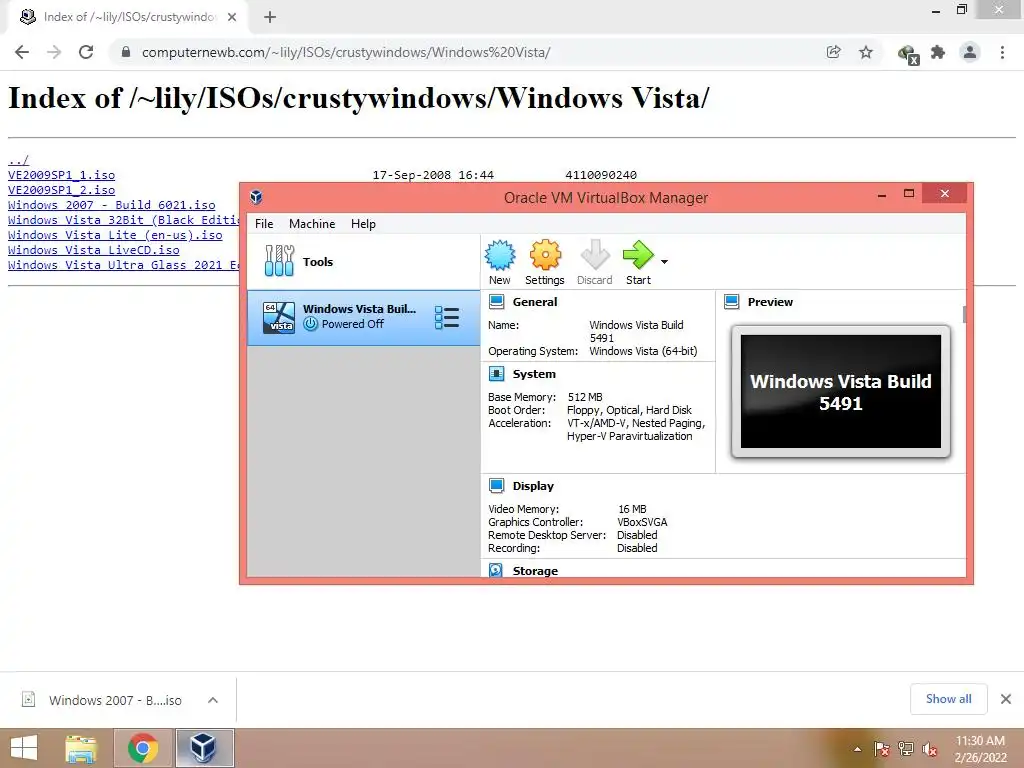Screen dimensions: 1024x768
Task: Download Windows Vista Lite en-us iso
Action: pos(115,235)
